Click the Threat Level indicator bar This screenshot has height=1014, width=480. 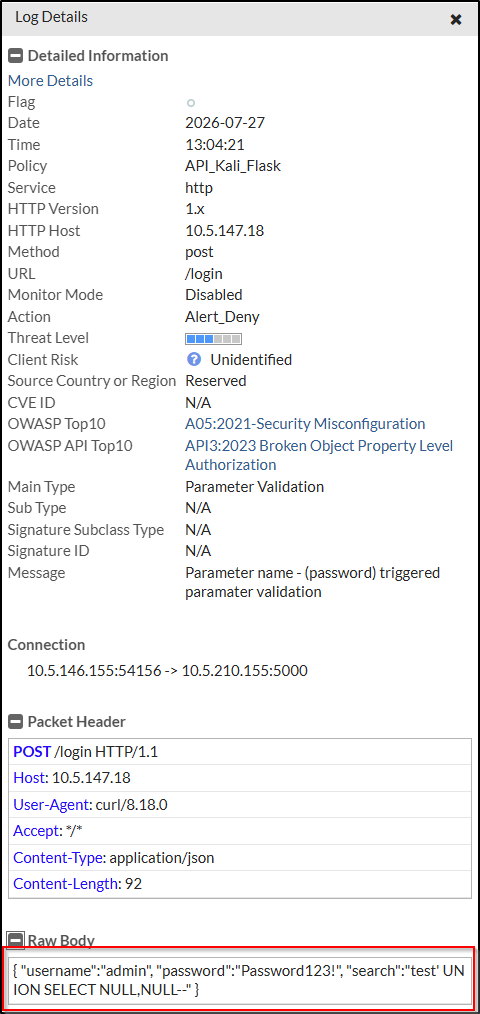pyautogui.click(x=213, y=338)
